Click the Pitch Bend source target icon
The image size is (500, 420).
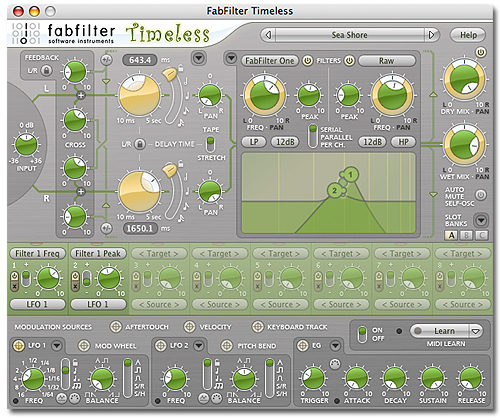pos(227,346)
